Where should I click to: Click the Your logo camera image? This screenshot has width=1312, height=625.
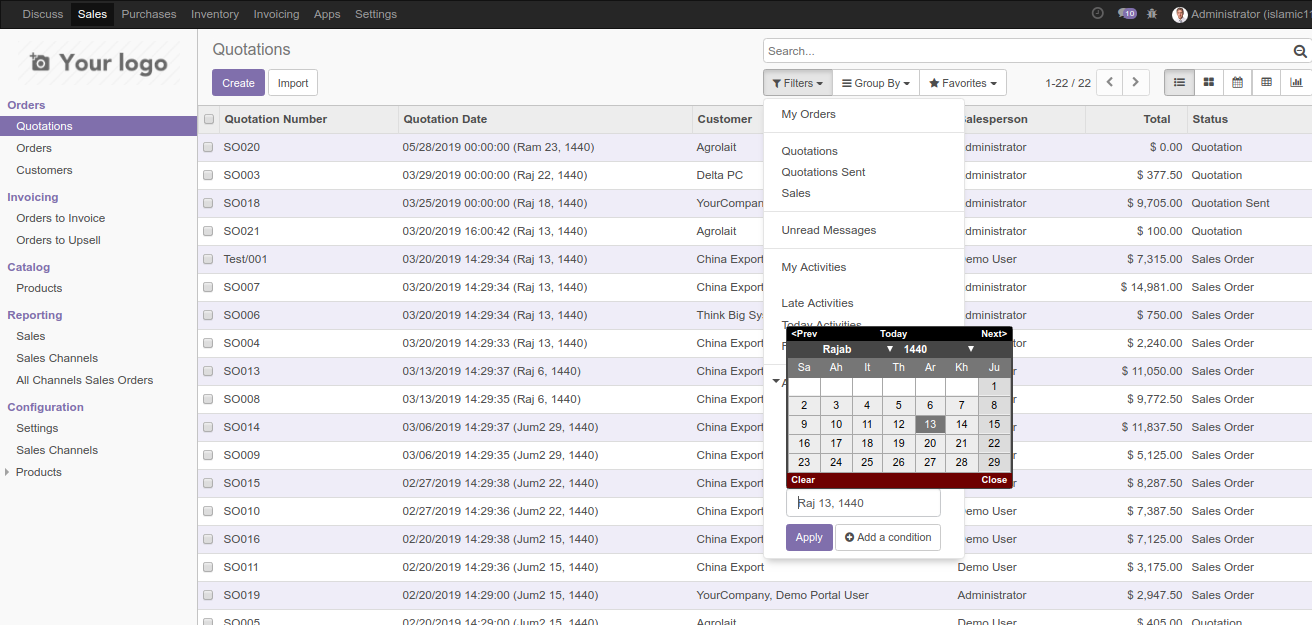pyautogui.click(x=98, y=63)
